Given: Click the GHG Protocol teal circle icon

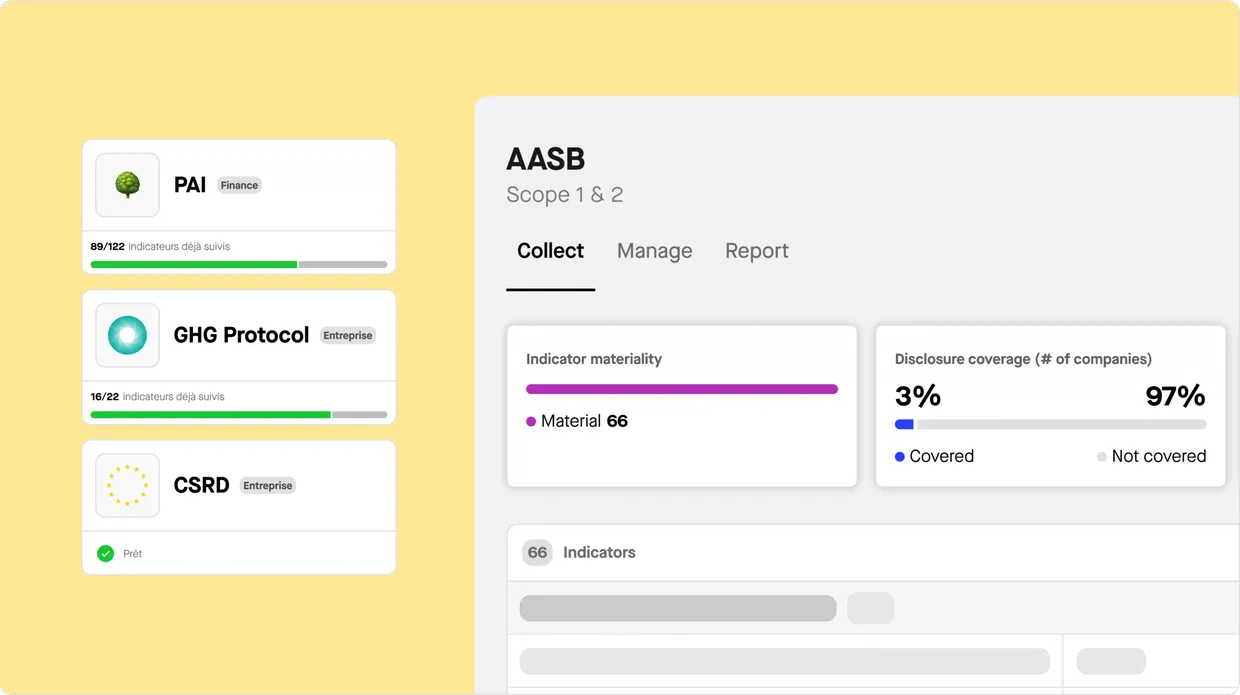Looking at the screenshot, I should 127,335.
